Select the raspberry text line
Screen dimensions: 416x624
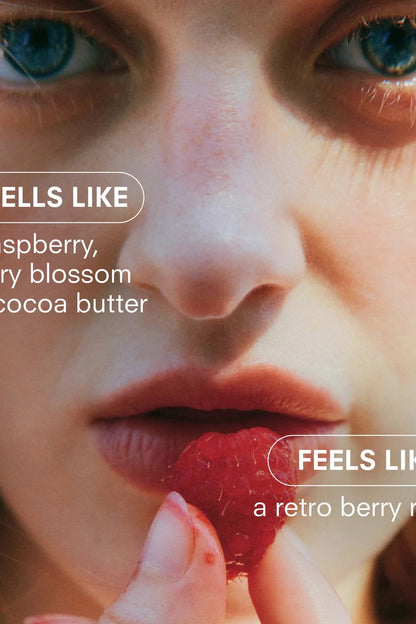tap(49, 248)
